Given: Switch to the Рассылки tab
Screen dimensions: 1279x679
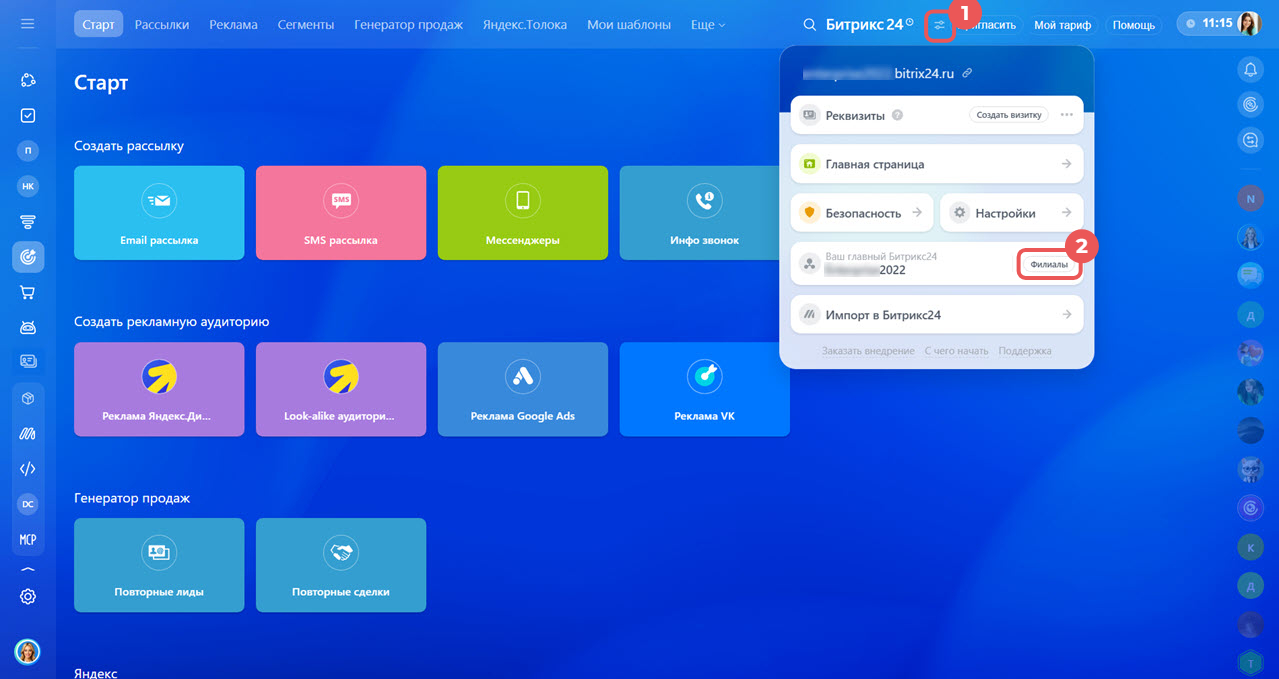Looking at the screenshot, I should click(162, 24).
